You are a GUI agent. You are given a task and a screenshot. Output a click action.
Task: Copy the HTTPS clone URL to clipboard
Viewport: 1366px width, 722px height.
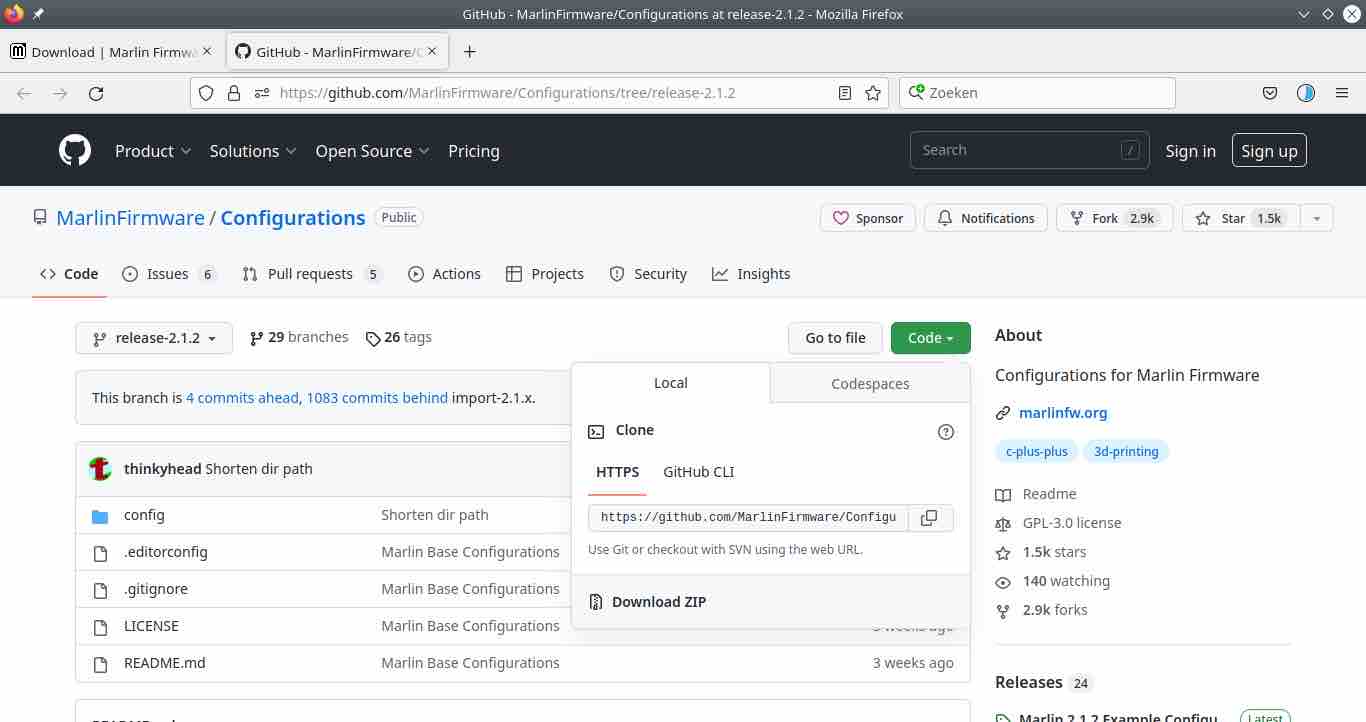tap(929, 518)
